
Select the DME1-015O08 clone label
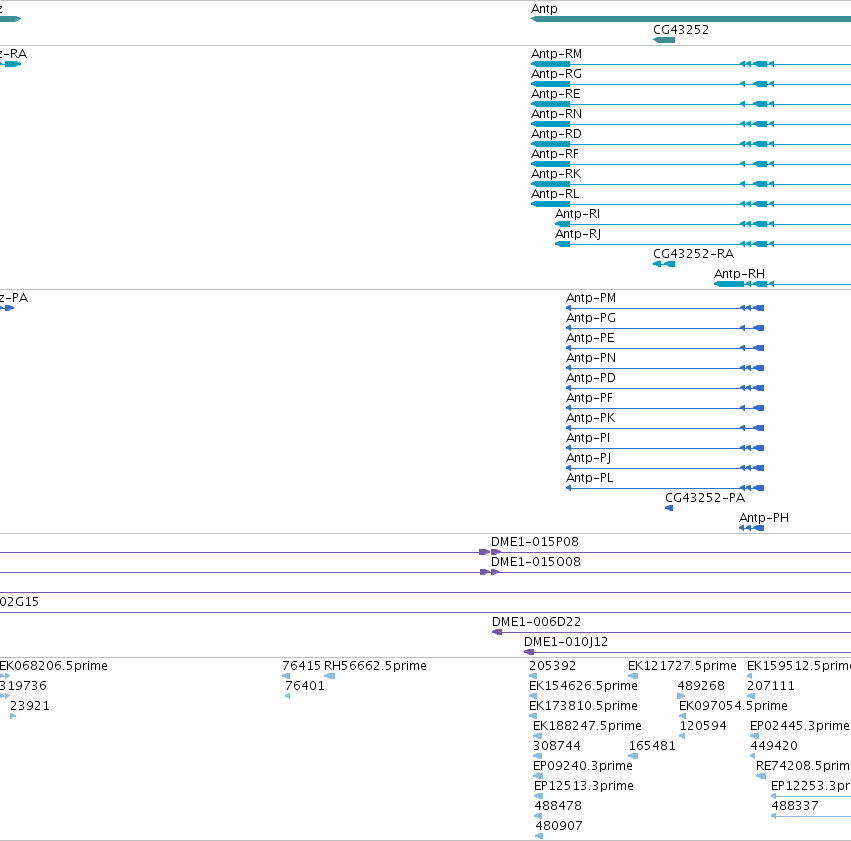pyautogui.click(x=536, y=562)
